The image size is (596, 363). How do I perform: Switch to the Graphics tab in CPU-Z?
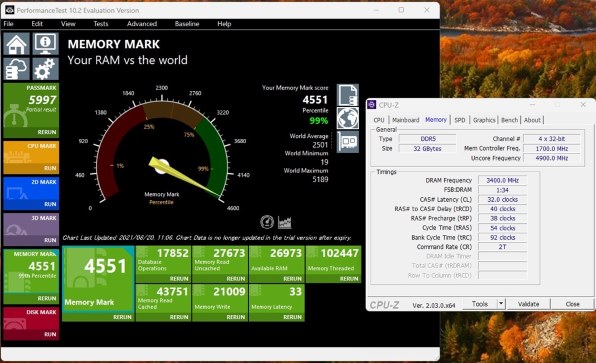coord(484,120)
